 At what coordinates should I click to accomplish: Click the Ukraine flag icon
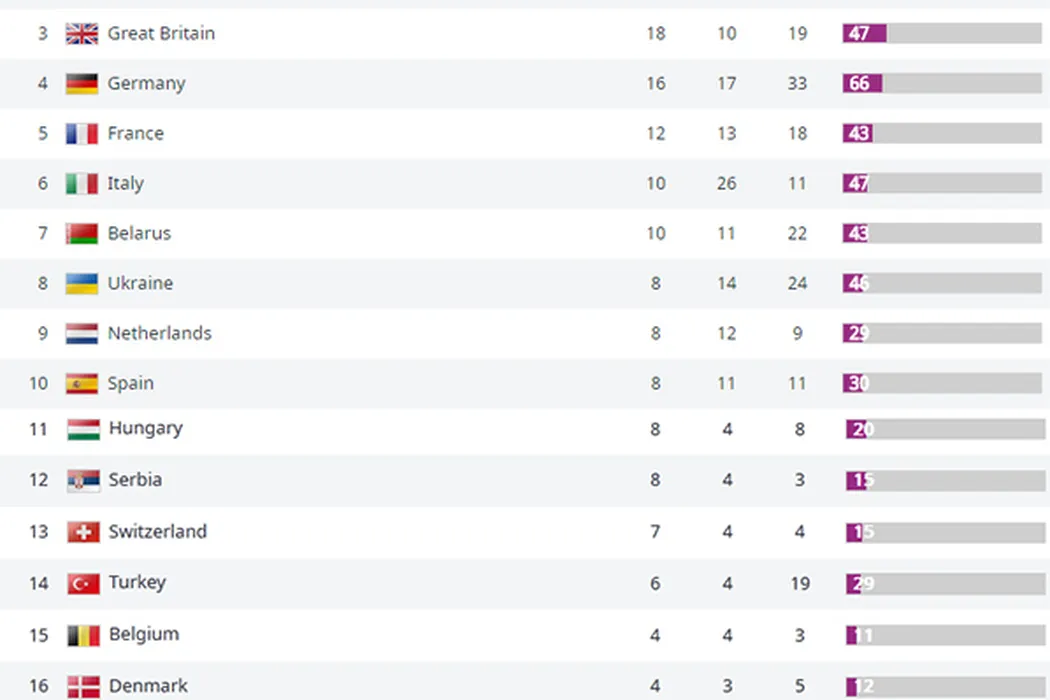coord(82,284)
